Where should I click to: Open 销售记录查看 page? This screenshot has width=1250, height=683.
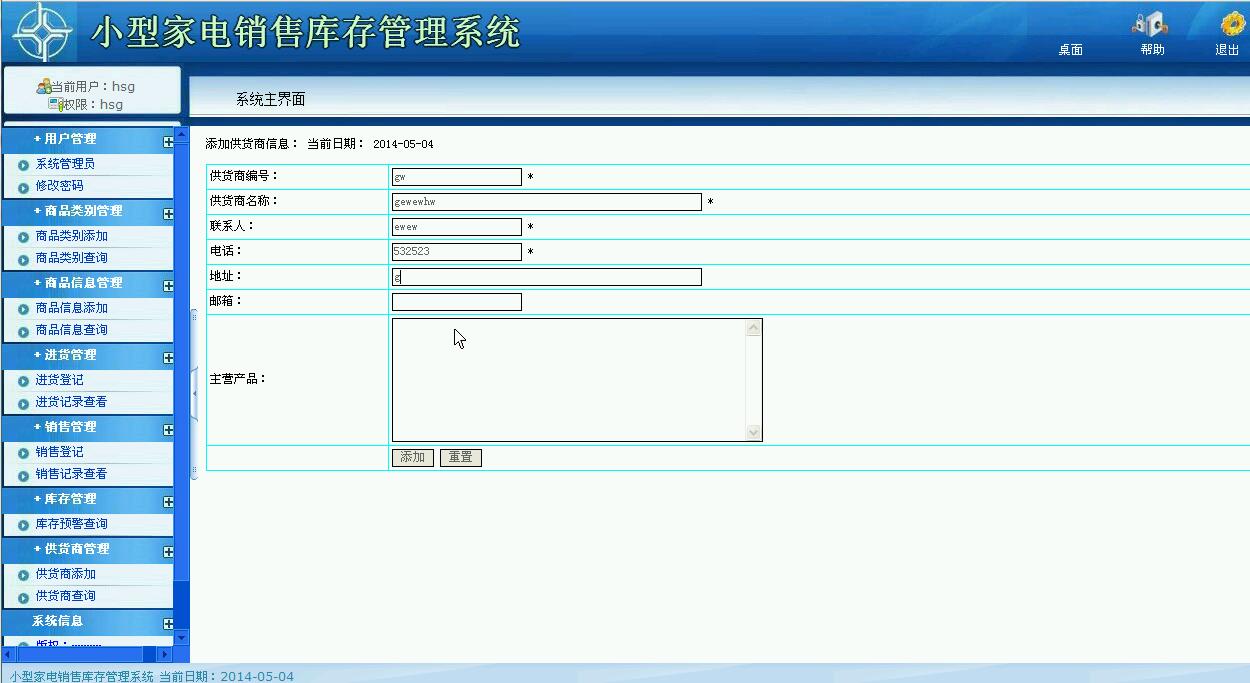point(71,474)
